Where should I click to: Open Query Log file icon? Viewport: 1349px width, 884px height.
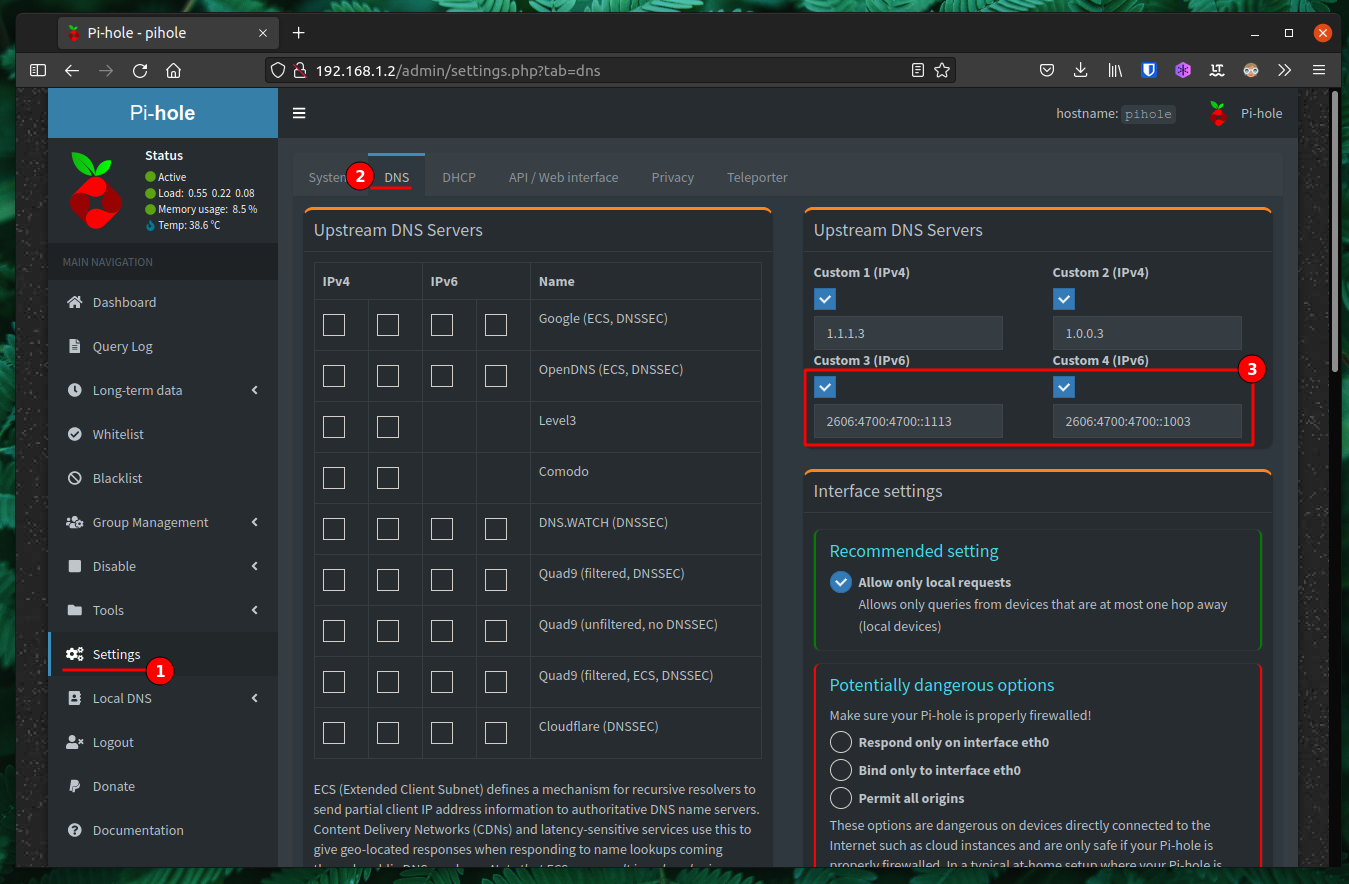coord(74,346)
